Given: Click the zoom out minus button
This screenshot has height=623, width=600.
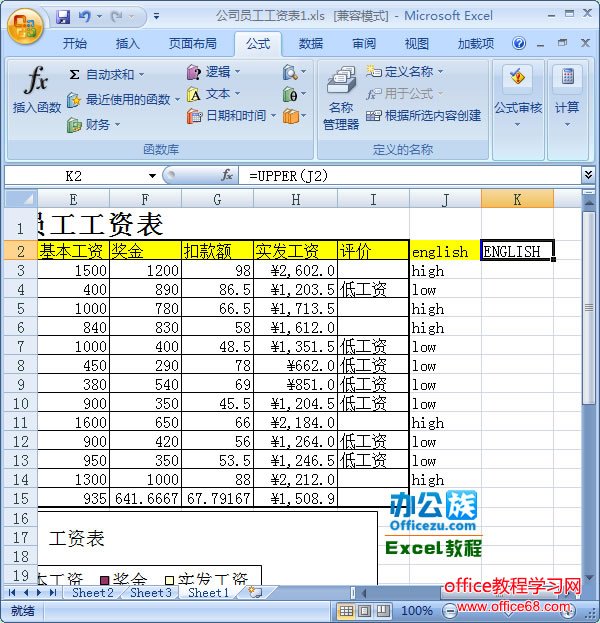Looking at the screenshot, I should click(x=449, y=610).
